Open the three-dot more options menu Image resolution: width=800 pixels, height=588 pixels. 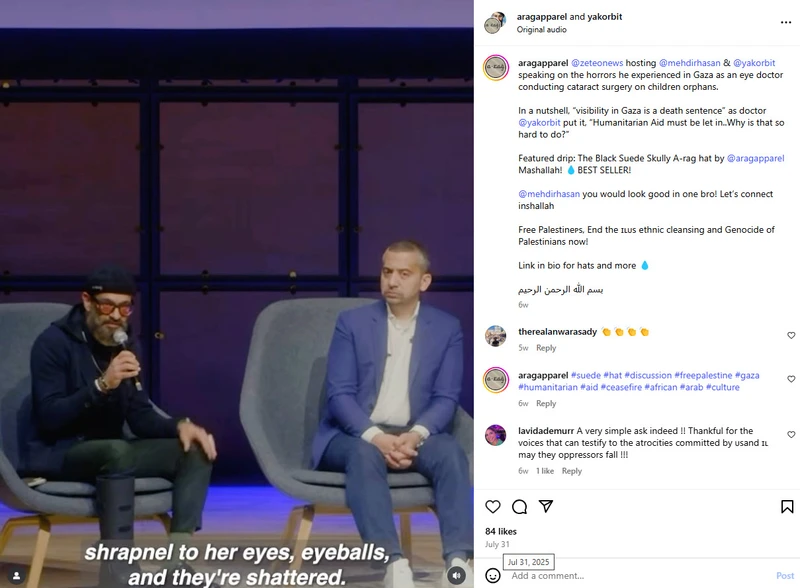tap(786, 22)
